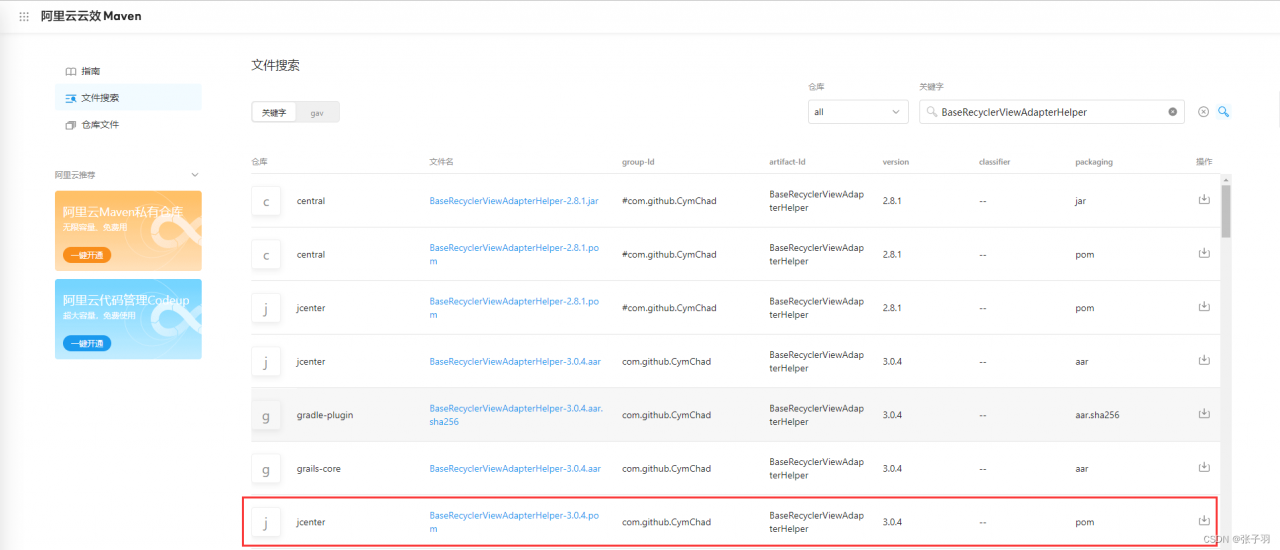Open jcenter BaseRecyclerViewAdapterHelper-3.0.4.aar link
1280x550 pixels.
tap(515, 361)
